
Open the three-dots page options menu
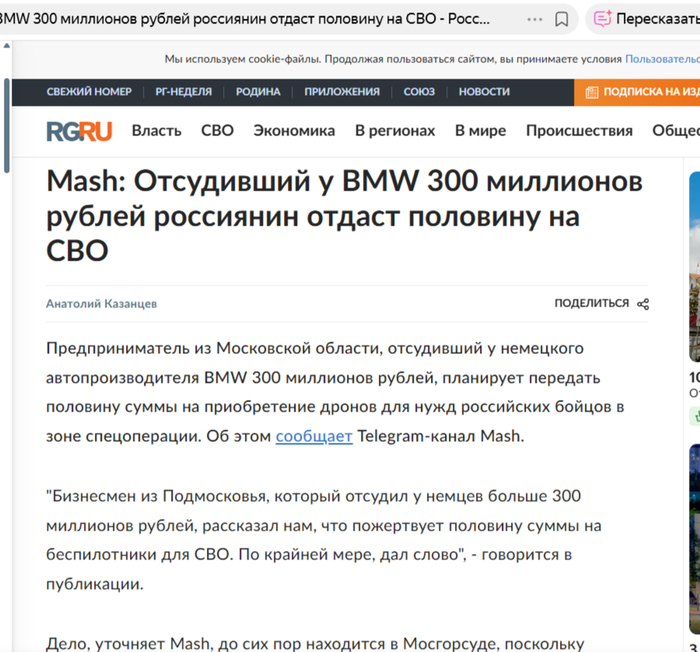point(535,19)
